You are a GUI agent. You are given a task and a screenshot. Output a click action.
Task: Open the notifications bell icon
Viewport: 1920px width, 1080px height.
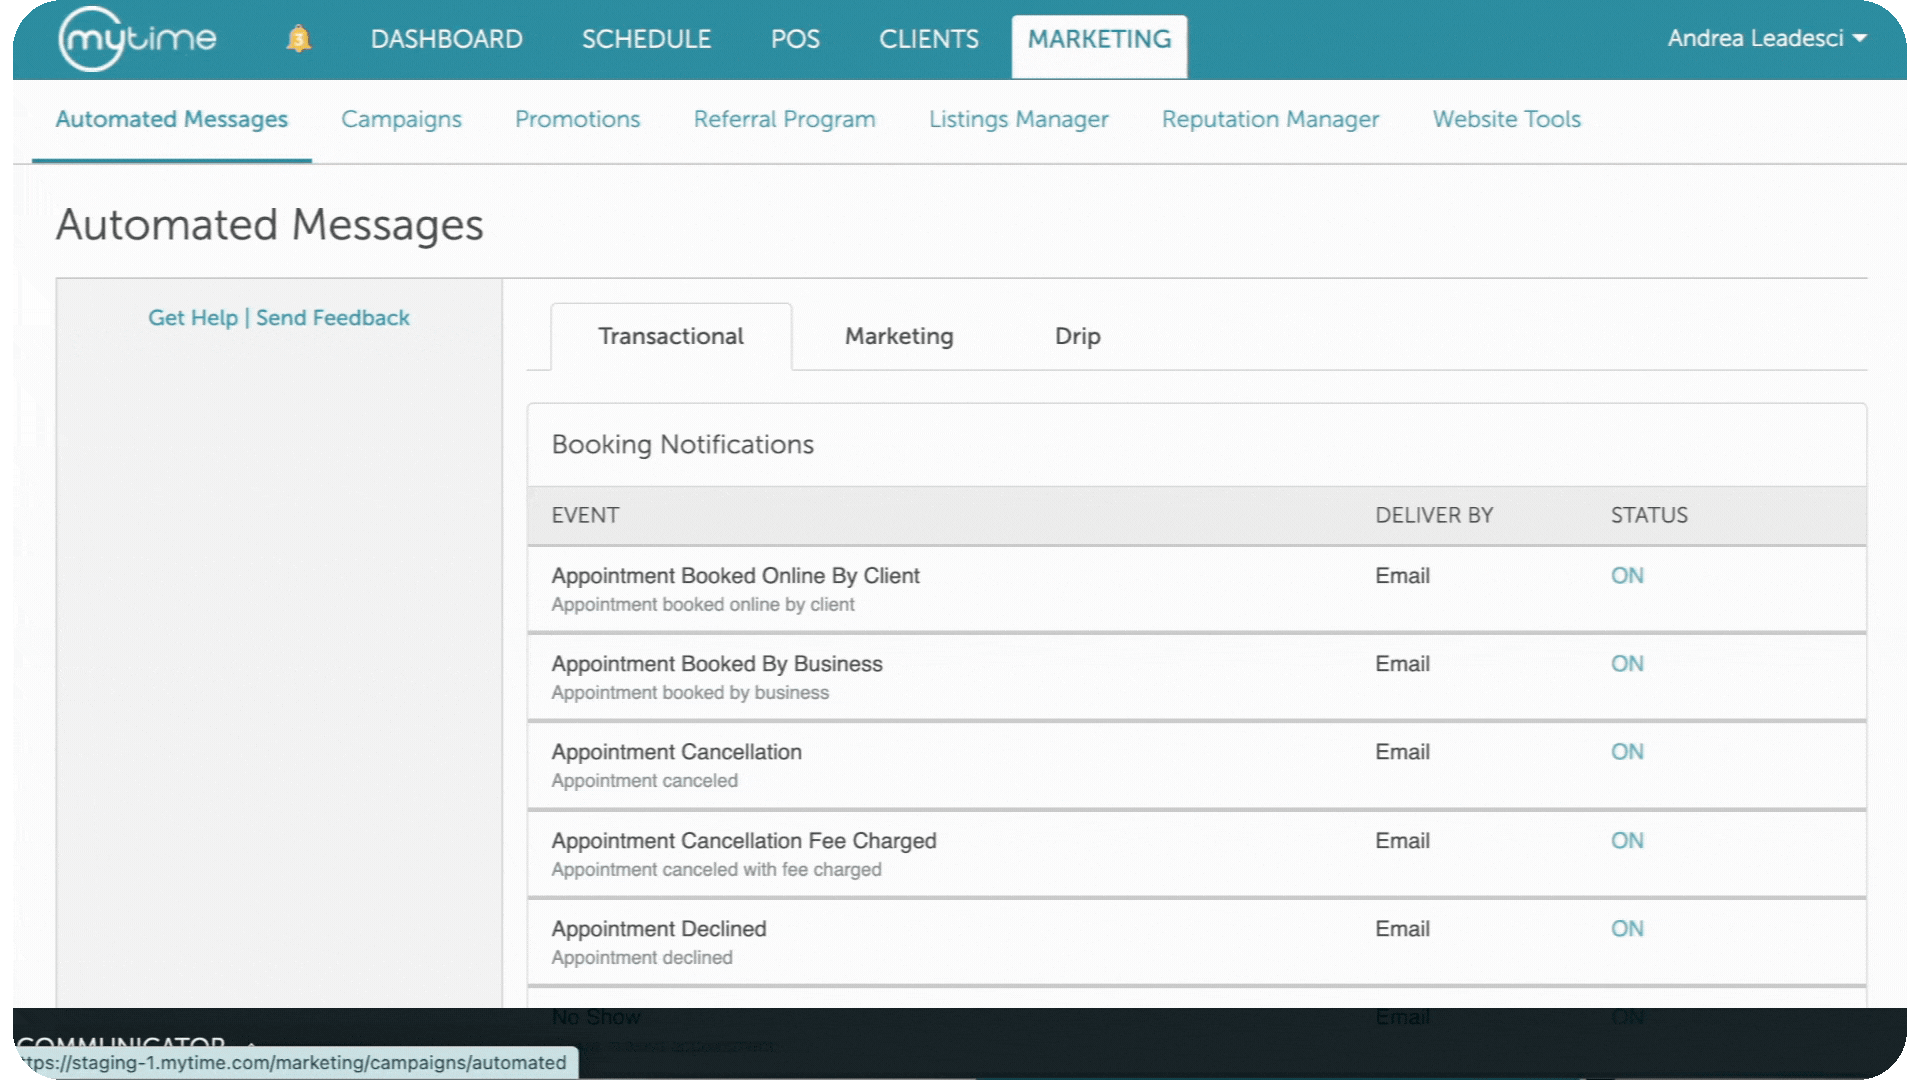click(298, 39)
